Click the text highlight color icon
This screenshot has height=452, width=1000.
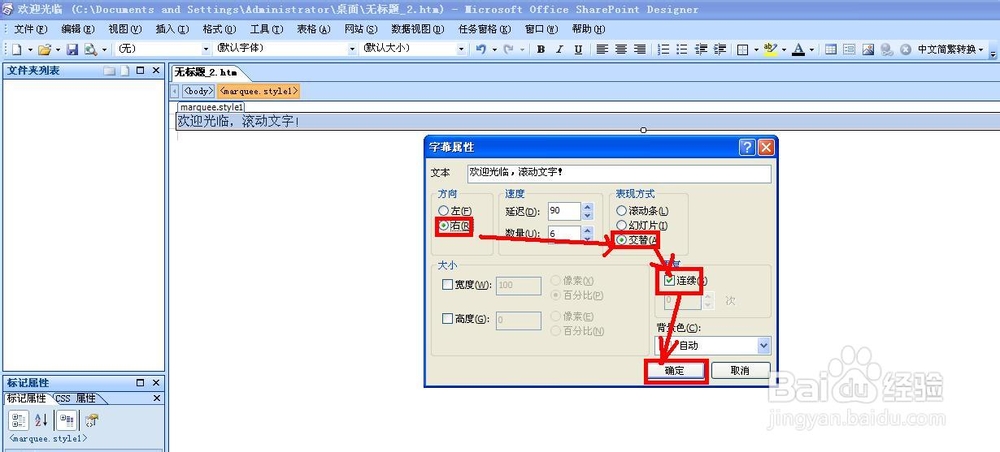click(x=770, y=49)
